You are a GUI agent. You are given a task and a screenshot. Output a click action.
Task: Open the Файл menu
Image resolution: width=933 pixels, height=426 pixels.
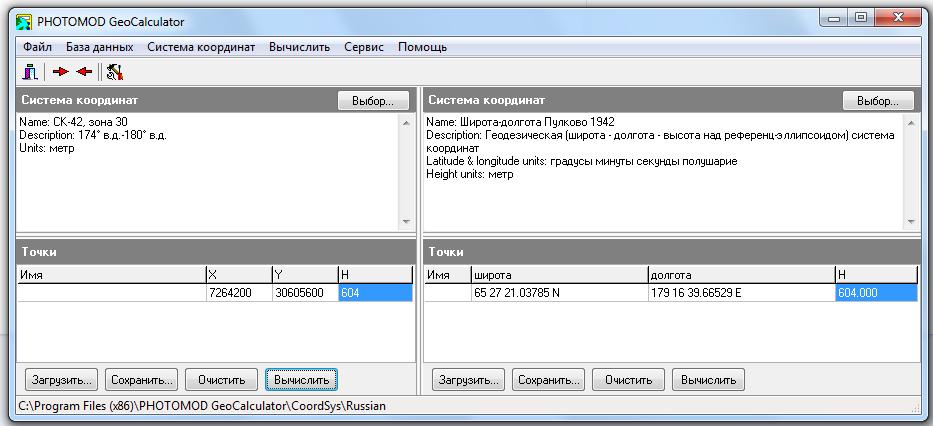37,47
